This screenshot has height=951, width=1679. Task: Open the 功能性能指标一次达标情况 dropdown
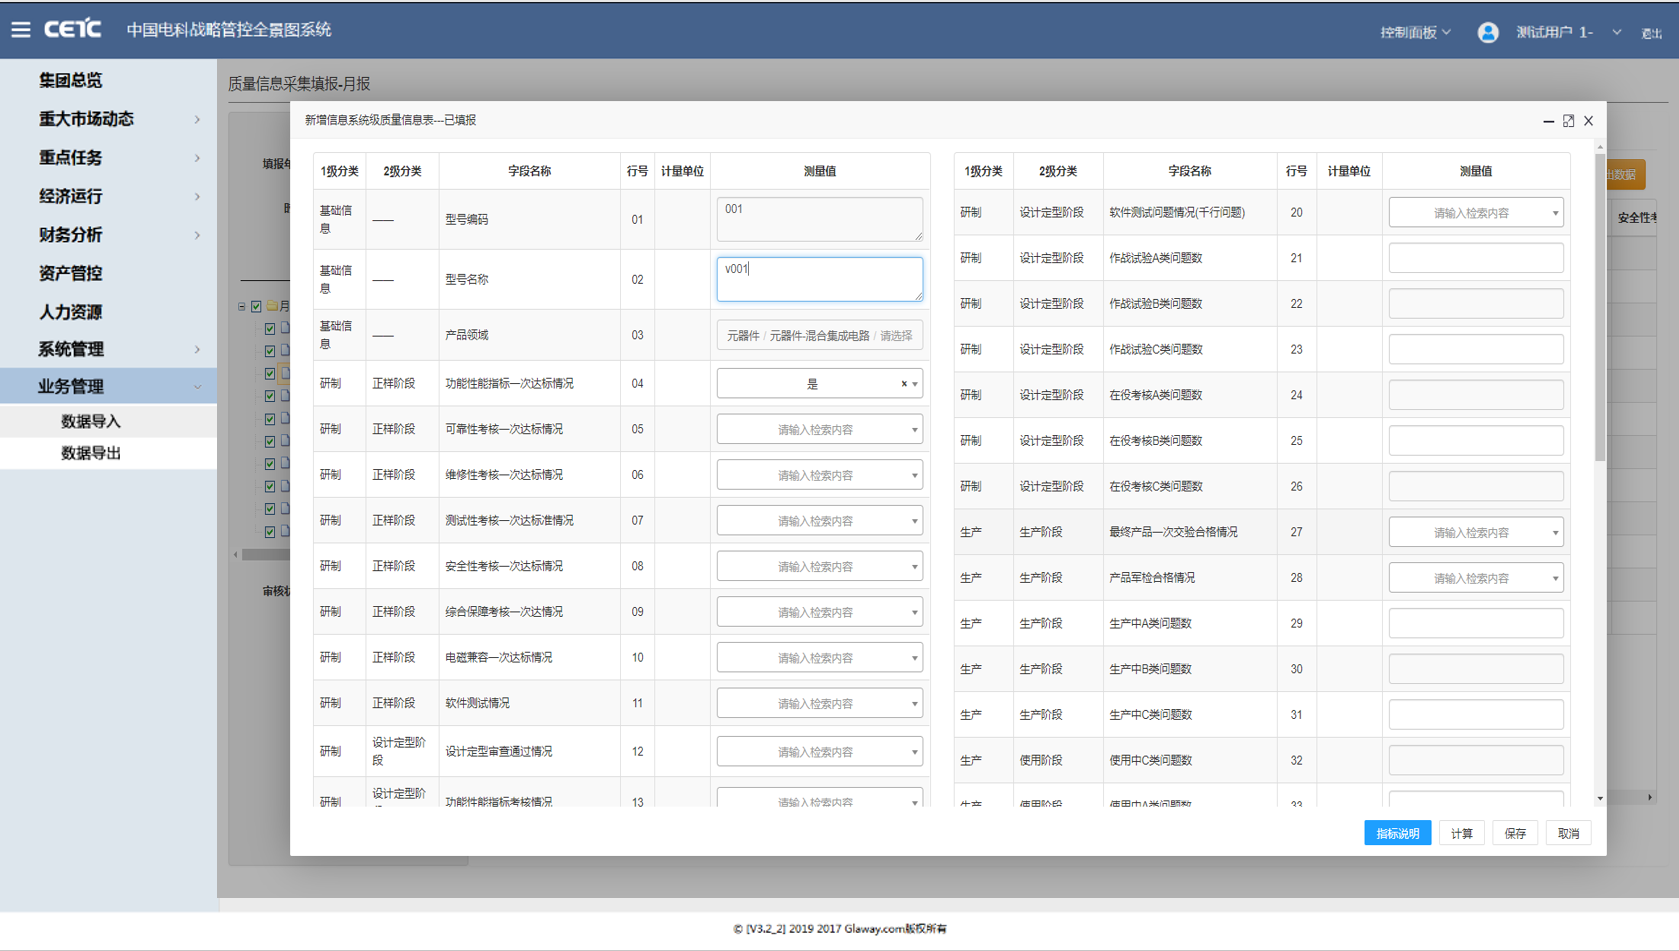tap(819, 384)
